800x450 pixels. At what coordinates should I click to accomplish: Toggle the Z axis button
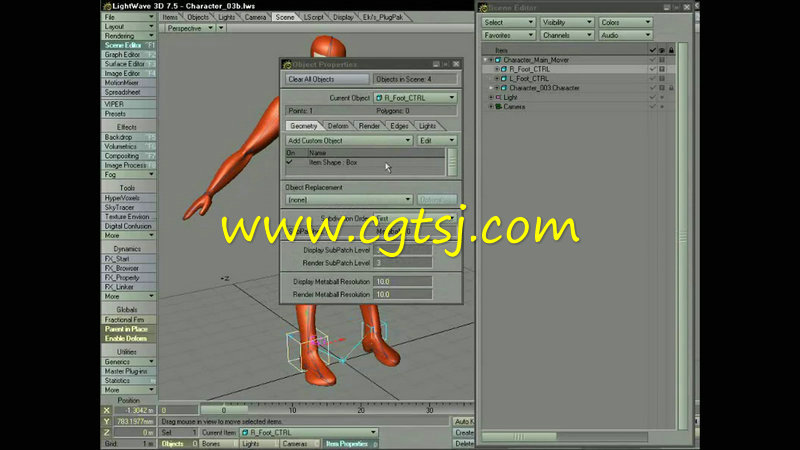click(x=107, y=433)
